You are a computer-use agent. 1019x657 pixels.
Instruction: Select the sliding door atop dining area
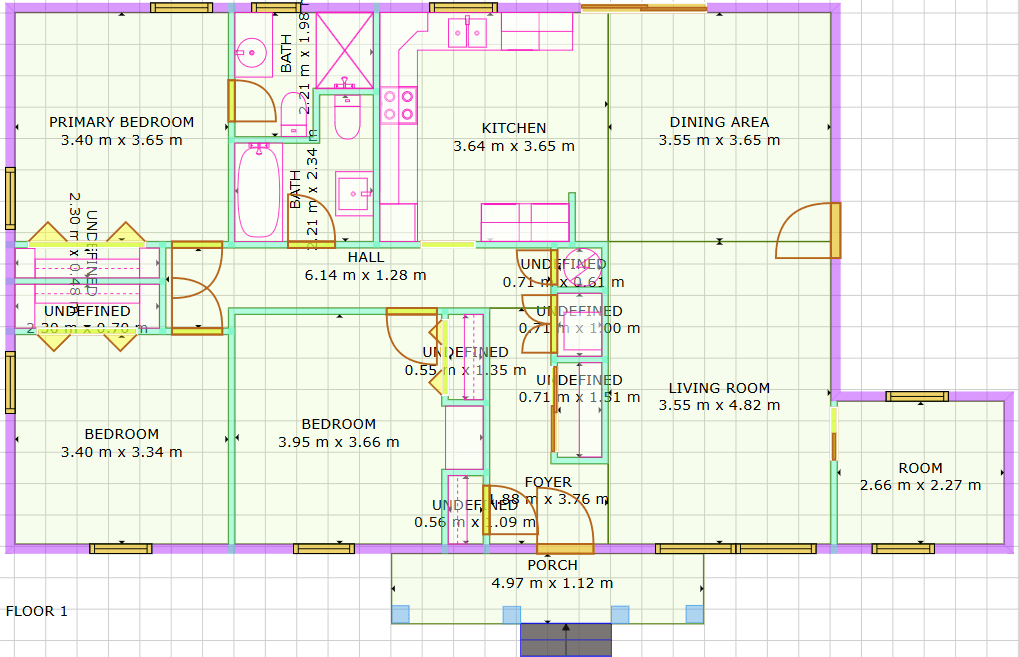[x=643, y=8]
